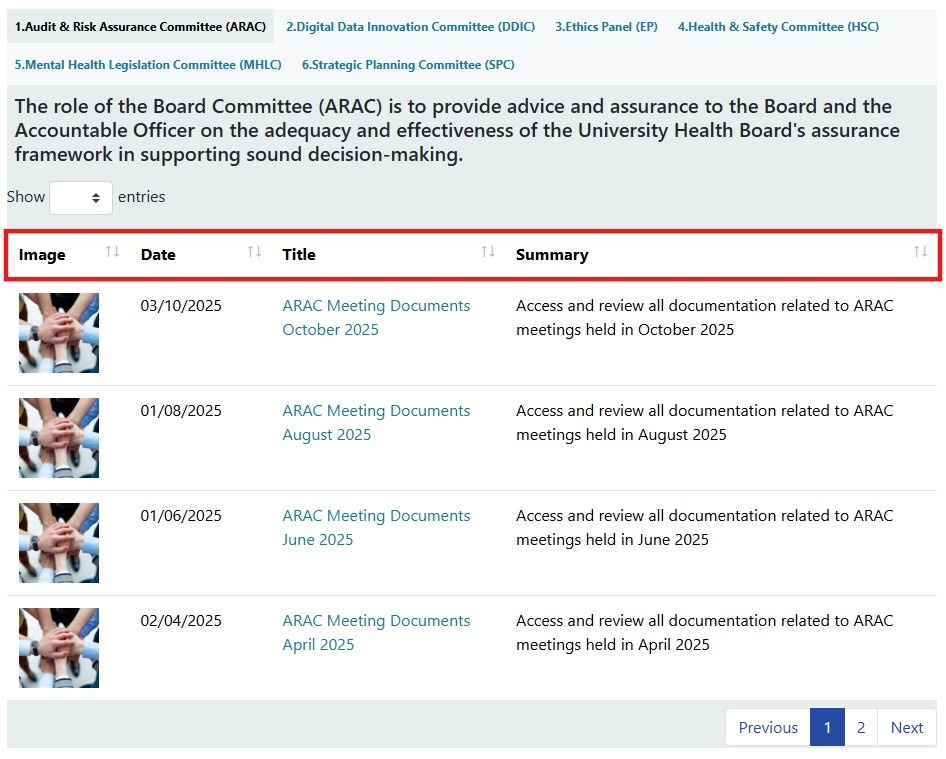946x759 pixels.
Task: Click summary text for June 2025 meetings
Action: coord(705,527)
